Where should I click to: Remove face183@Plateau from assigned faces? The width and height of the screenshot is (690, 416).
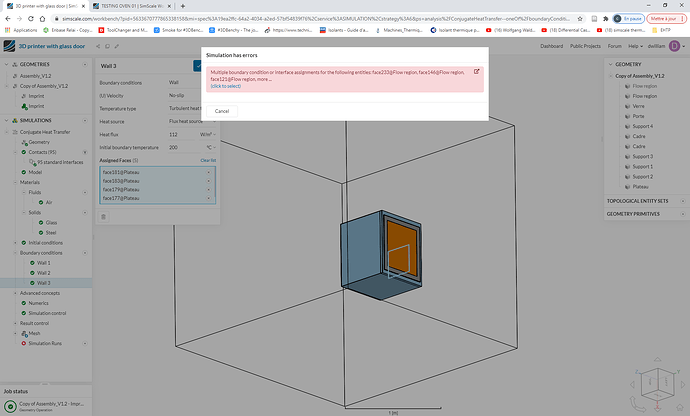(209, 181)
